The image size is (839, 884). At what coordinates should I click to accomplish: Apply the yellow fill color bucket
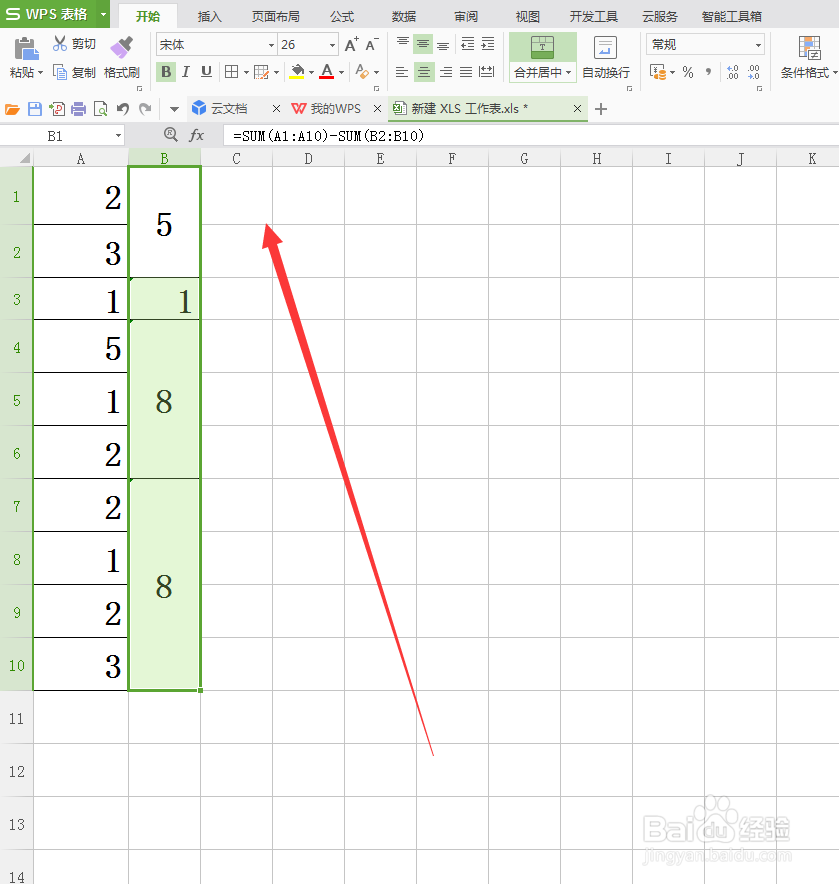click(297, 72)
